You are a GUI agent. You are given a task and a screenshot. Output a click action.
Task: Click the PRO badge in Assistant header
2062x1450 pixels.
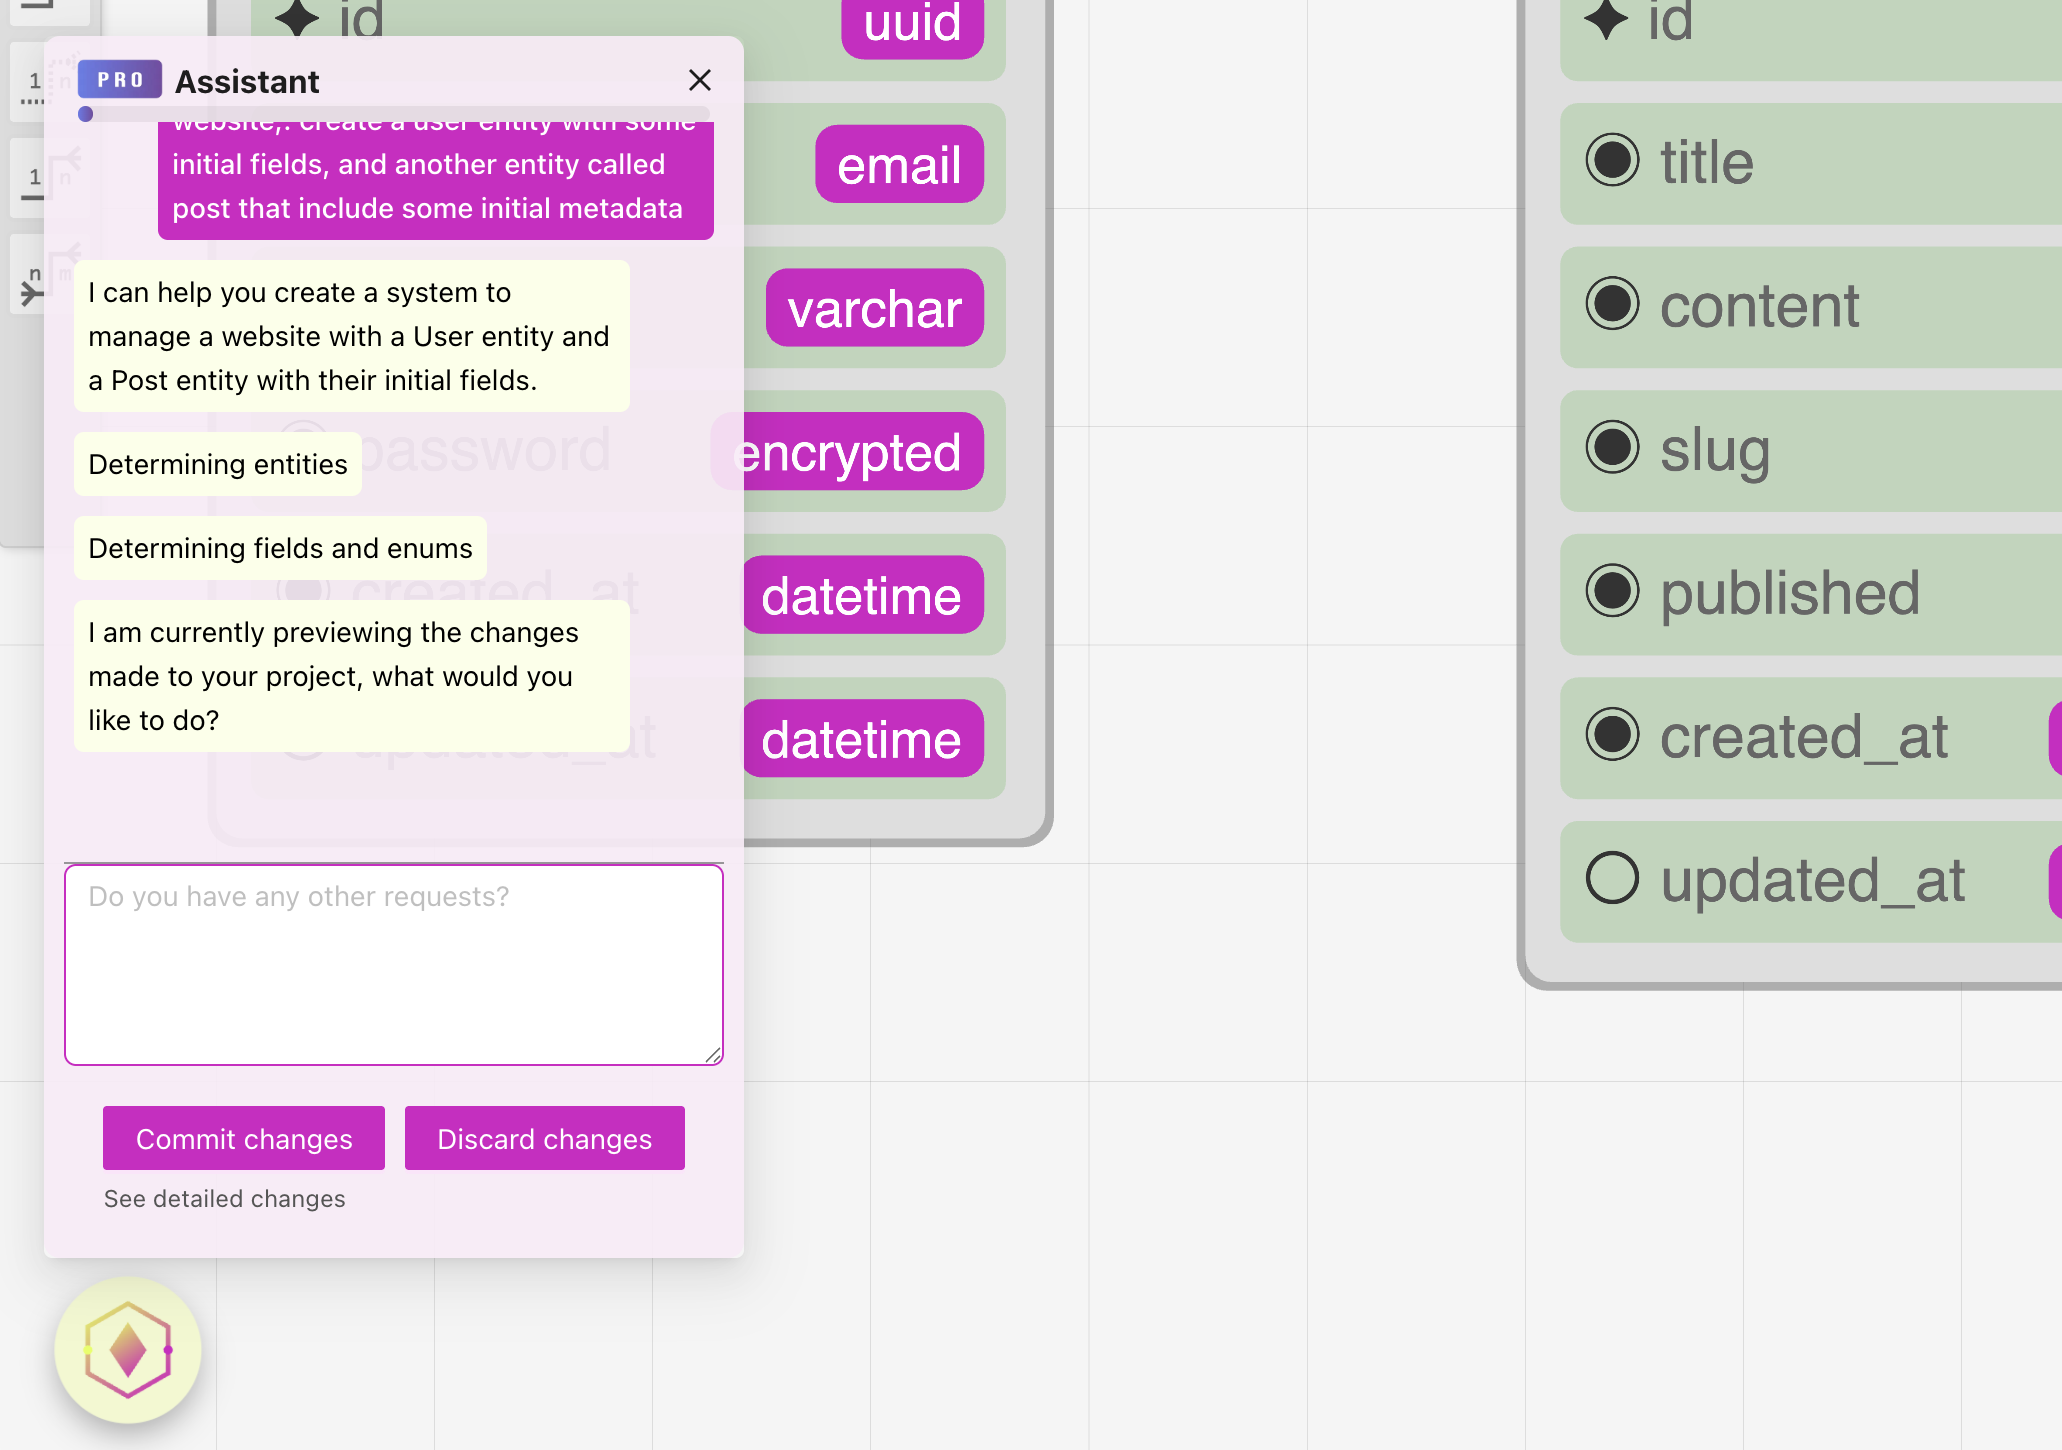click(x=120, y=80)
